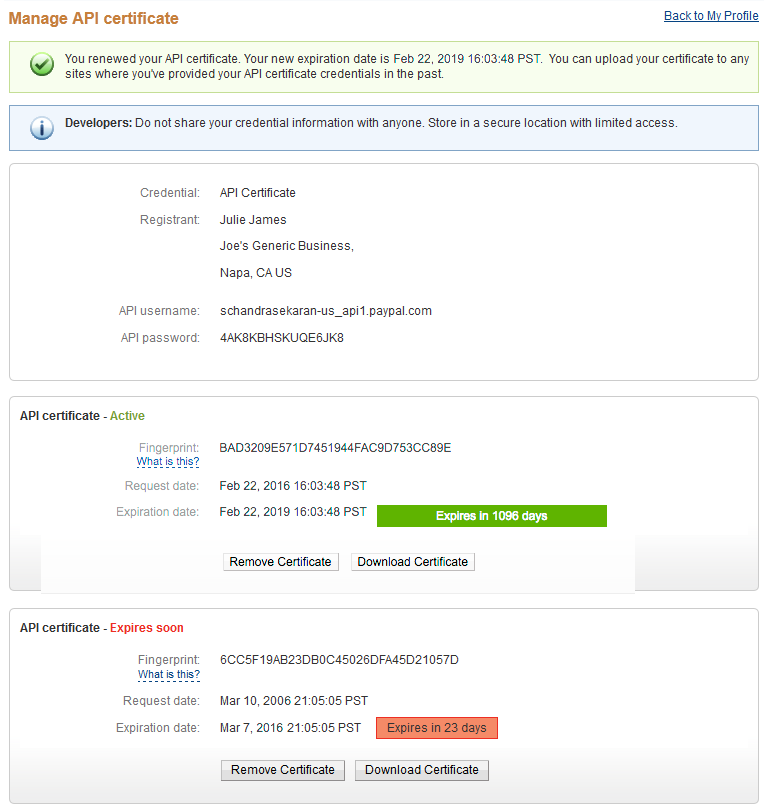This screenshot has height=810, width=768.
Task: Click the red 'Expires in 23 days' badge
Action: (436, 728)
